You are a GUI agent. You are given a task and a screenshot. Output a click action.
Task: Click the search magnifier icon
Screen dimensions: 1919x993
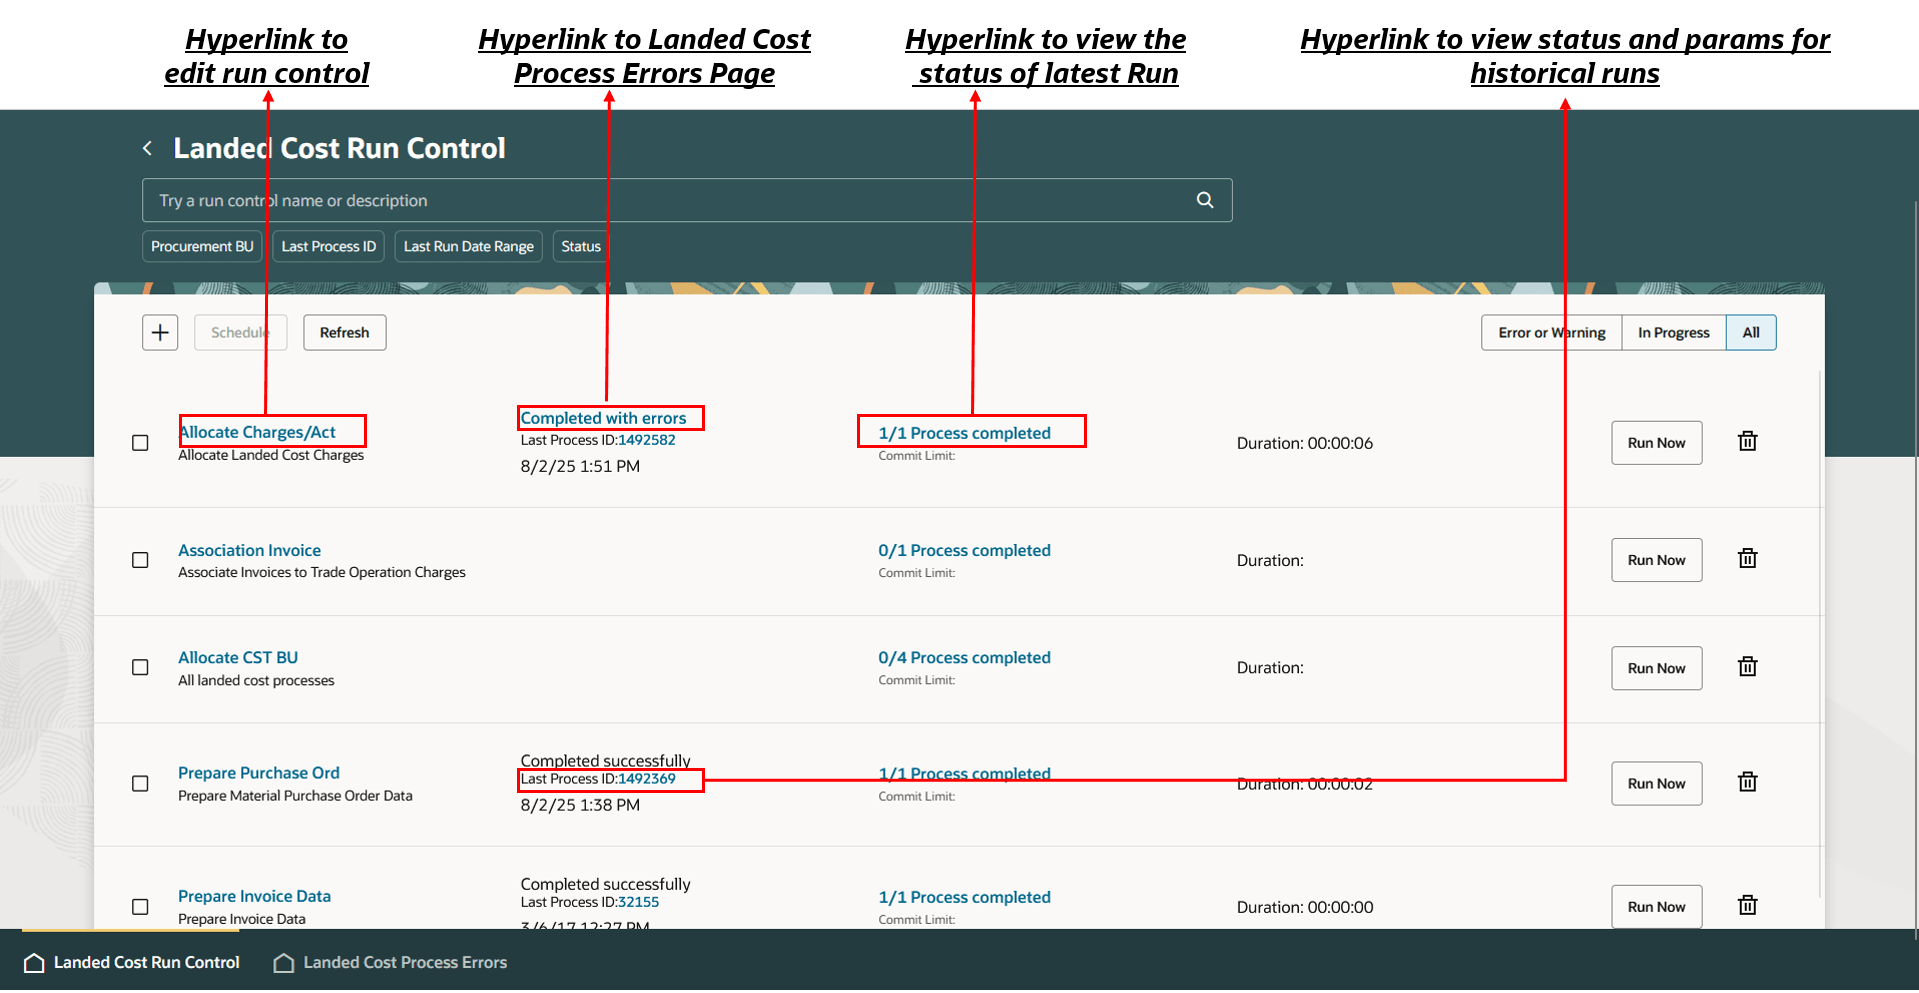tap(1205, 200)
